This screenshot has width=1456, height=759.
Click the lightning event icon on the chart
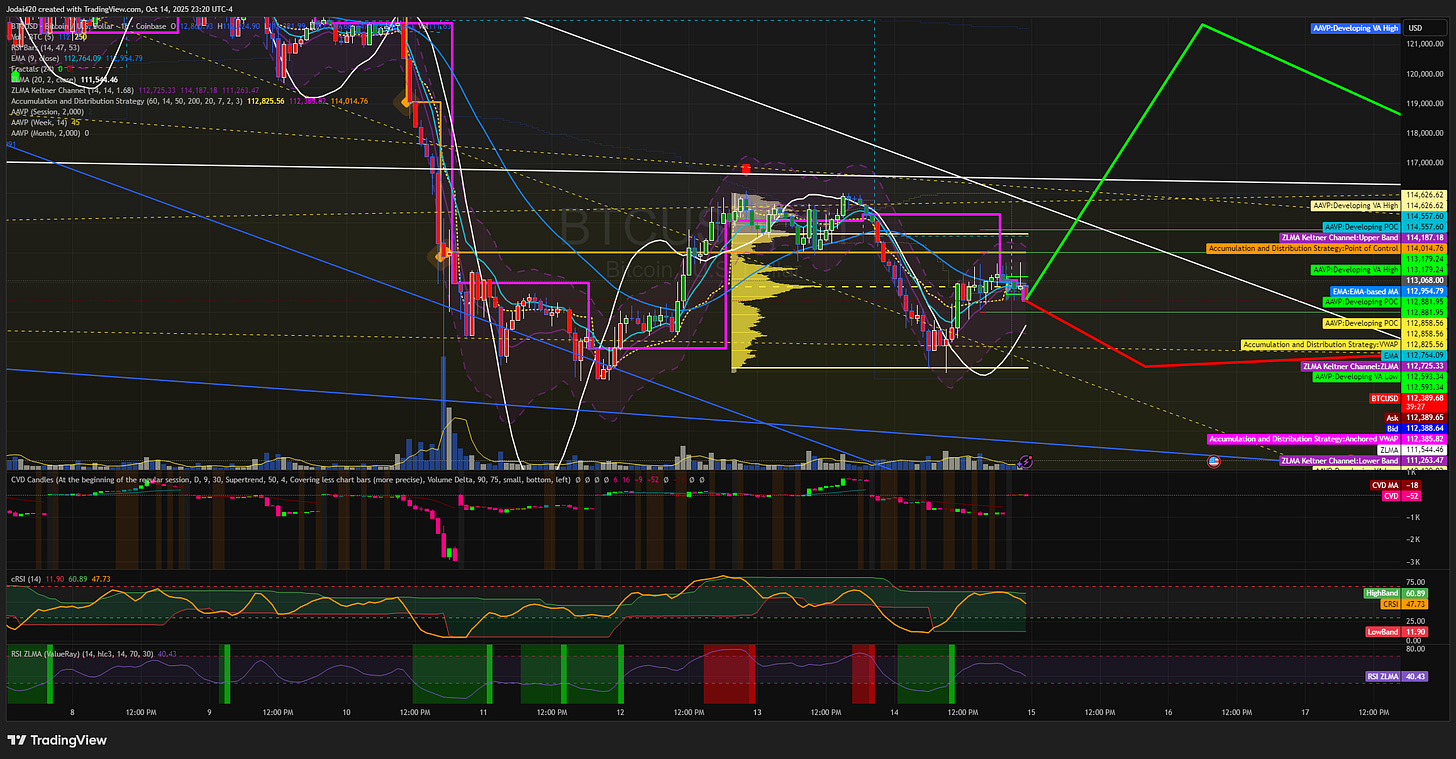(x=1025, y=462)
